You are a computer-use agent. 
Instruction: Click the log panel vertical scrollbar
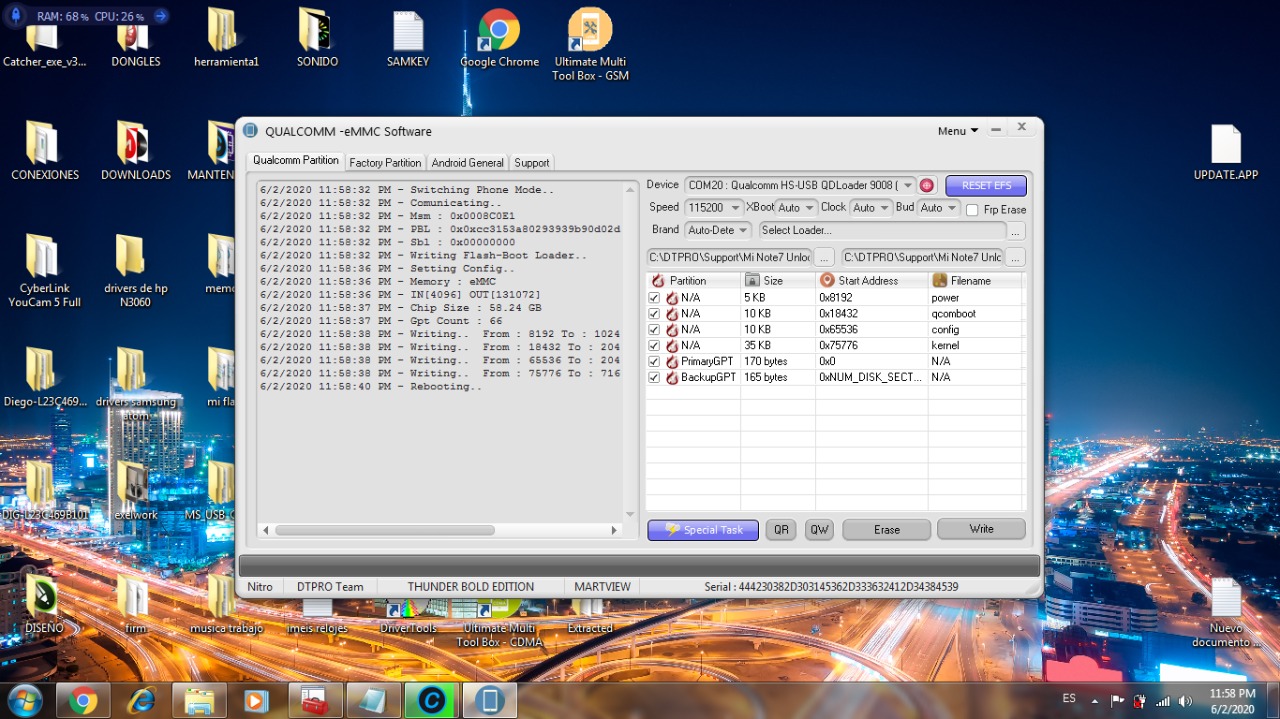tap(630, 351)
